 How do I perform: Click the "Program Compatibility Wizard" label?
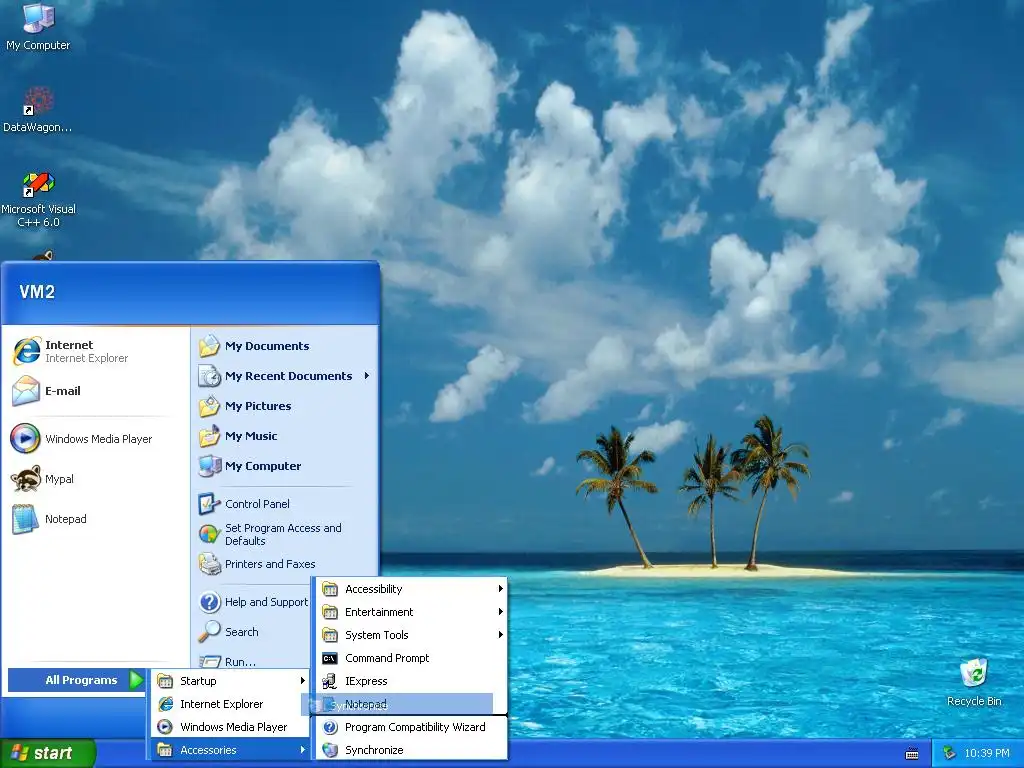415,727
